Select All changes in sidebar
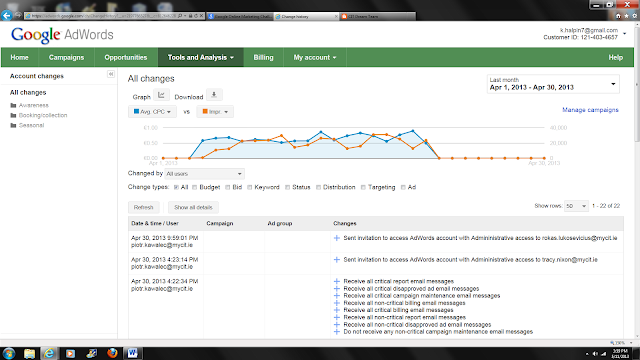This screenshot has width=640, height=360. click(x=28, y=93)
